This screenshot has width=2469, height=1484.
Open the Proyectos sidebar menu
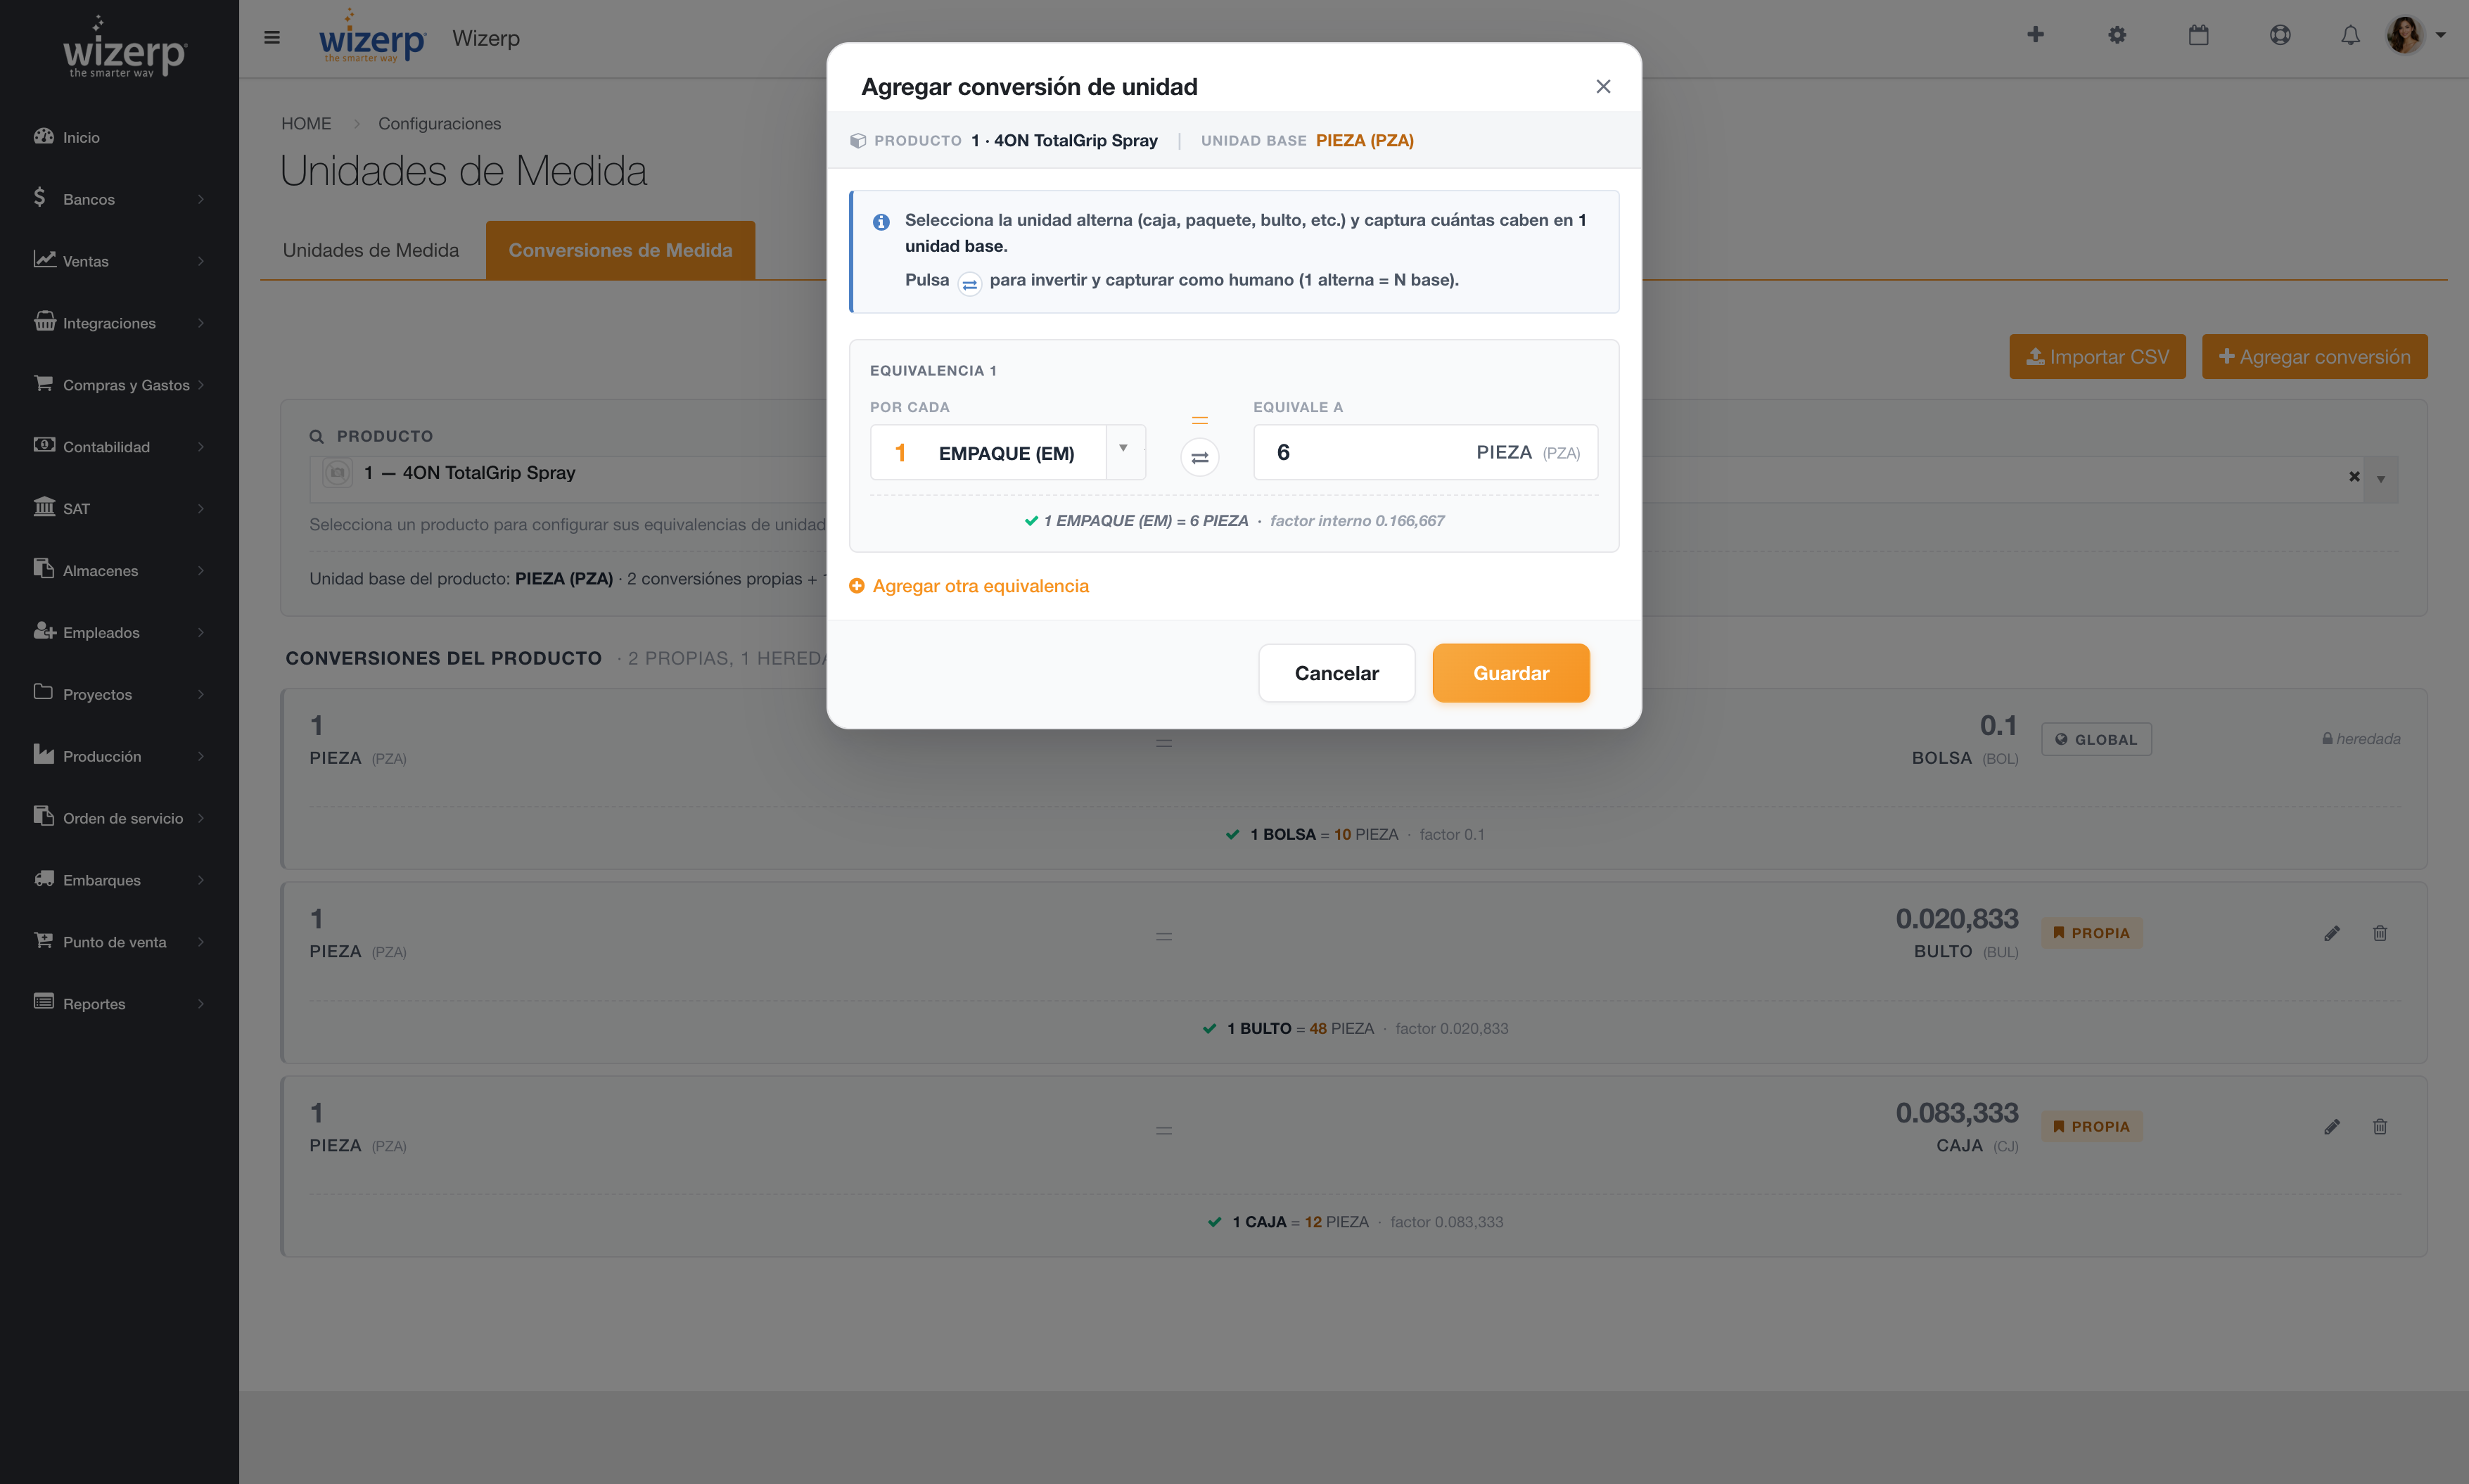(x=119, y=695)
